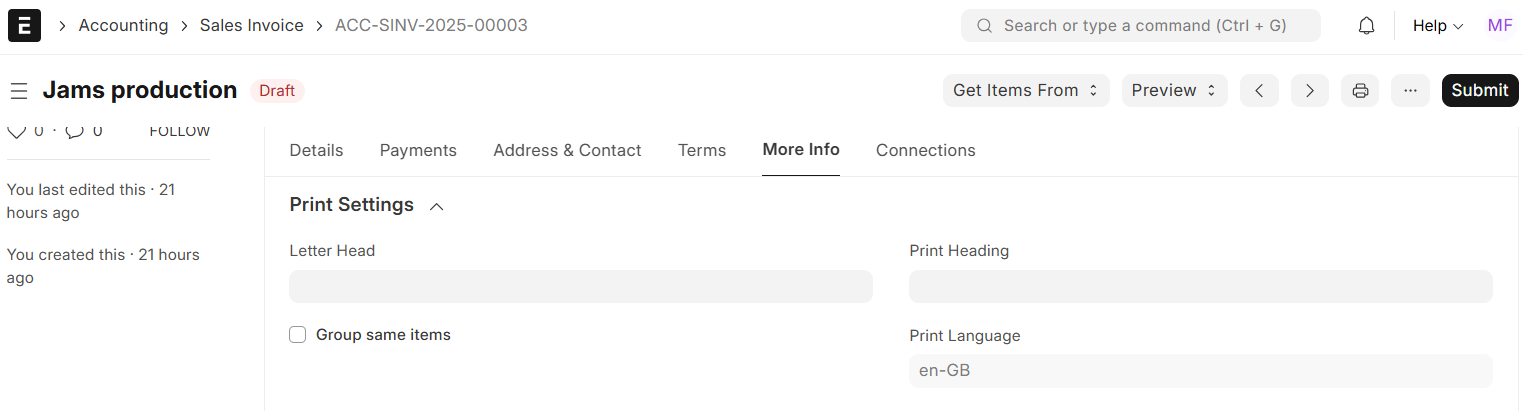The height and width of the screenshot is (411, 1523).
Task: Open the three-dot more options menu
Action: point(1410,91)
